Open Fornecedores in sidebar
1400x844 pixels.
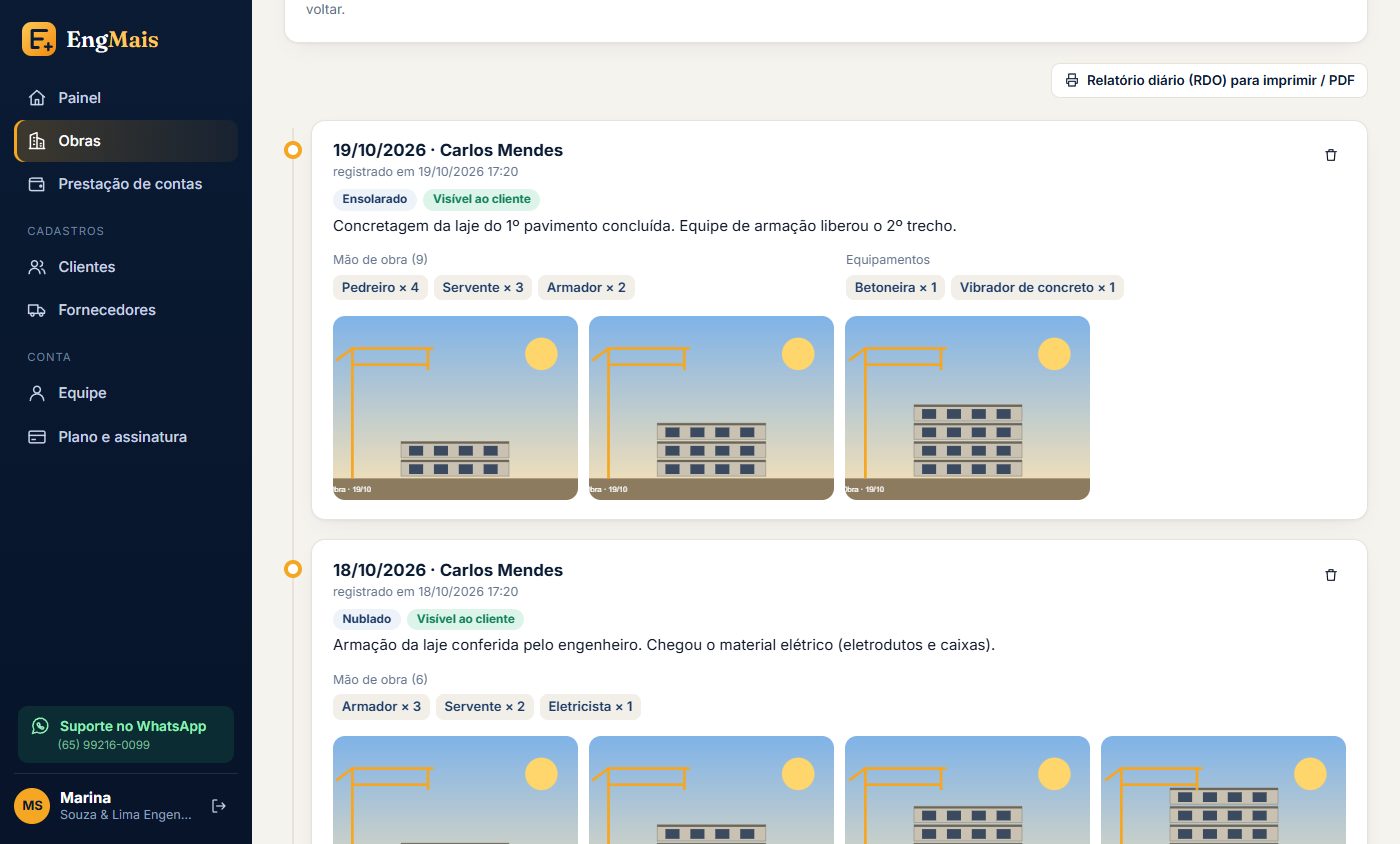tap(126, 310)
